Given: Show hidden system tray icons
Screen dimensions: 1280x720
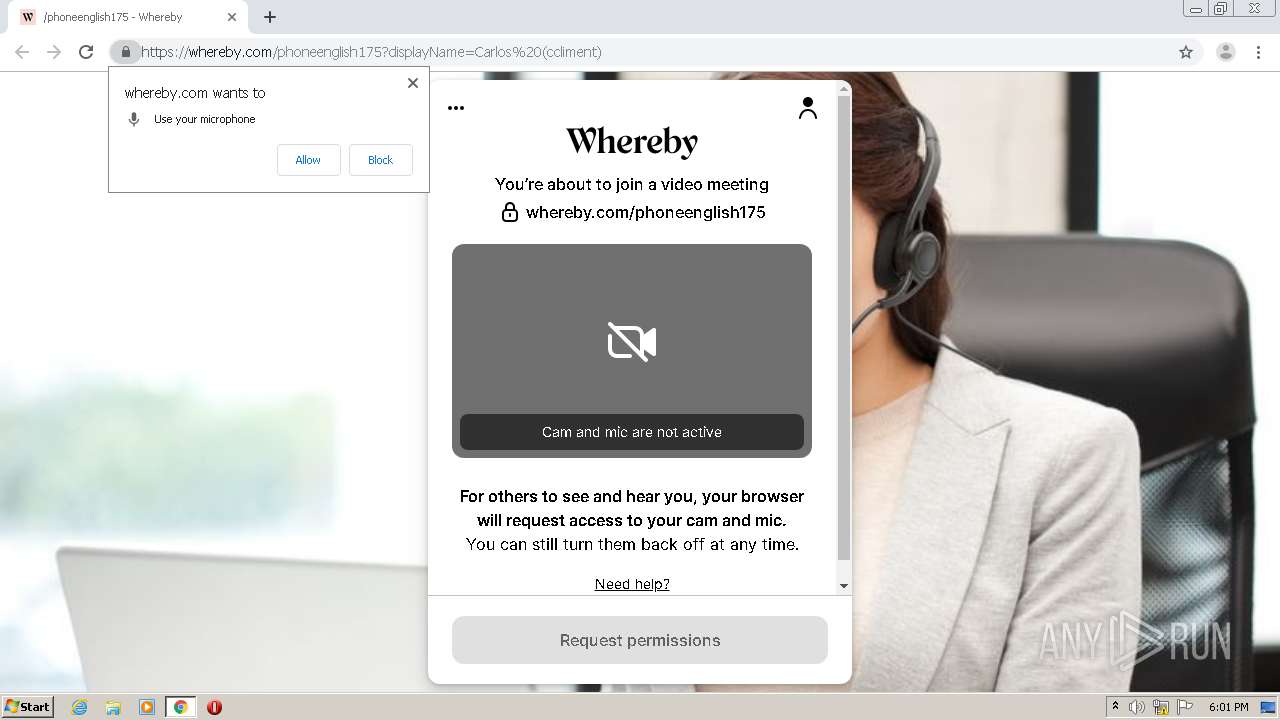Looking at the screenshot, I should (1115, 707).
